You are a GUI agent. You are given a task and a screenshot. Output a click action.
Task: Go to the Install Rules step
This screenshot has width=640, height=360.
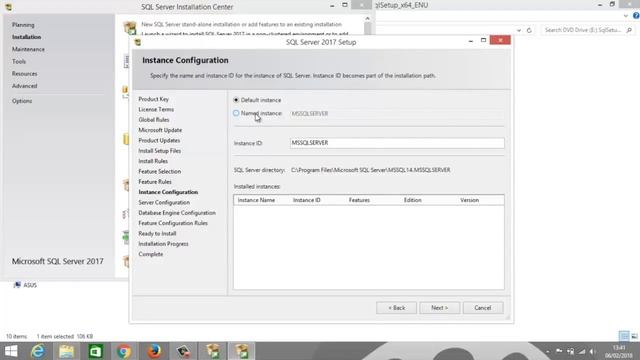pos(153,161)
